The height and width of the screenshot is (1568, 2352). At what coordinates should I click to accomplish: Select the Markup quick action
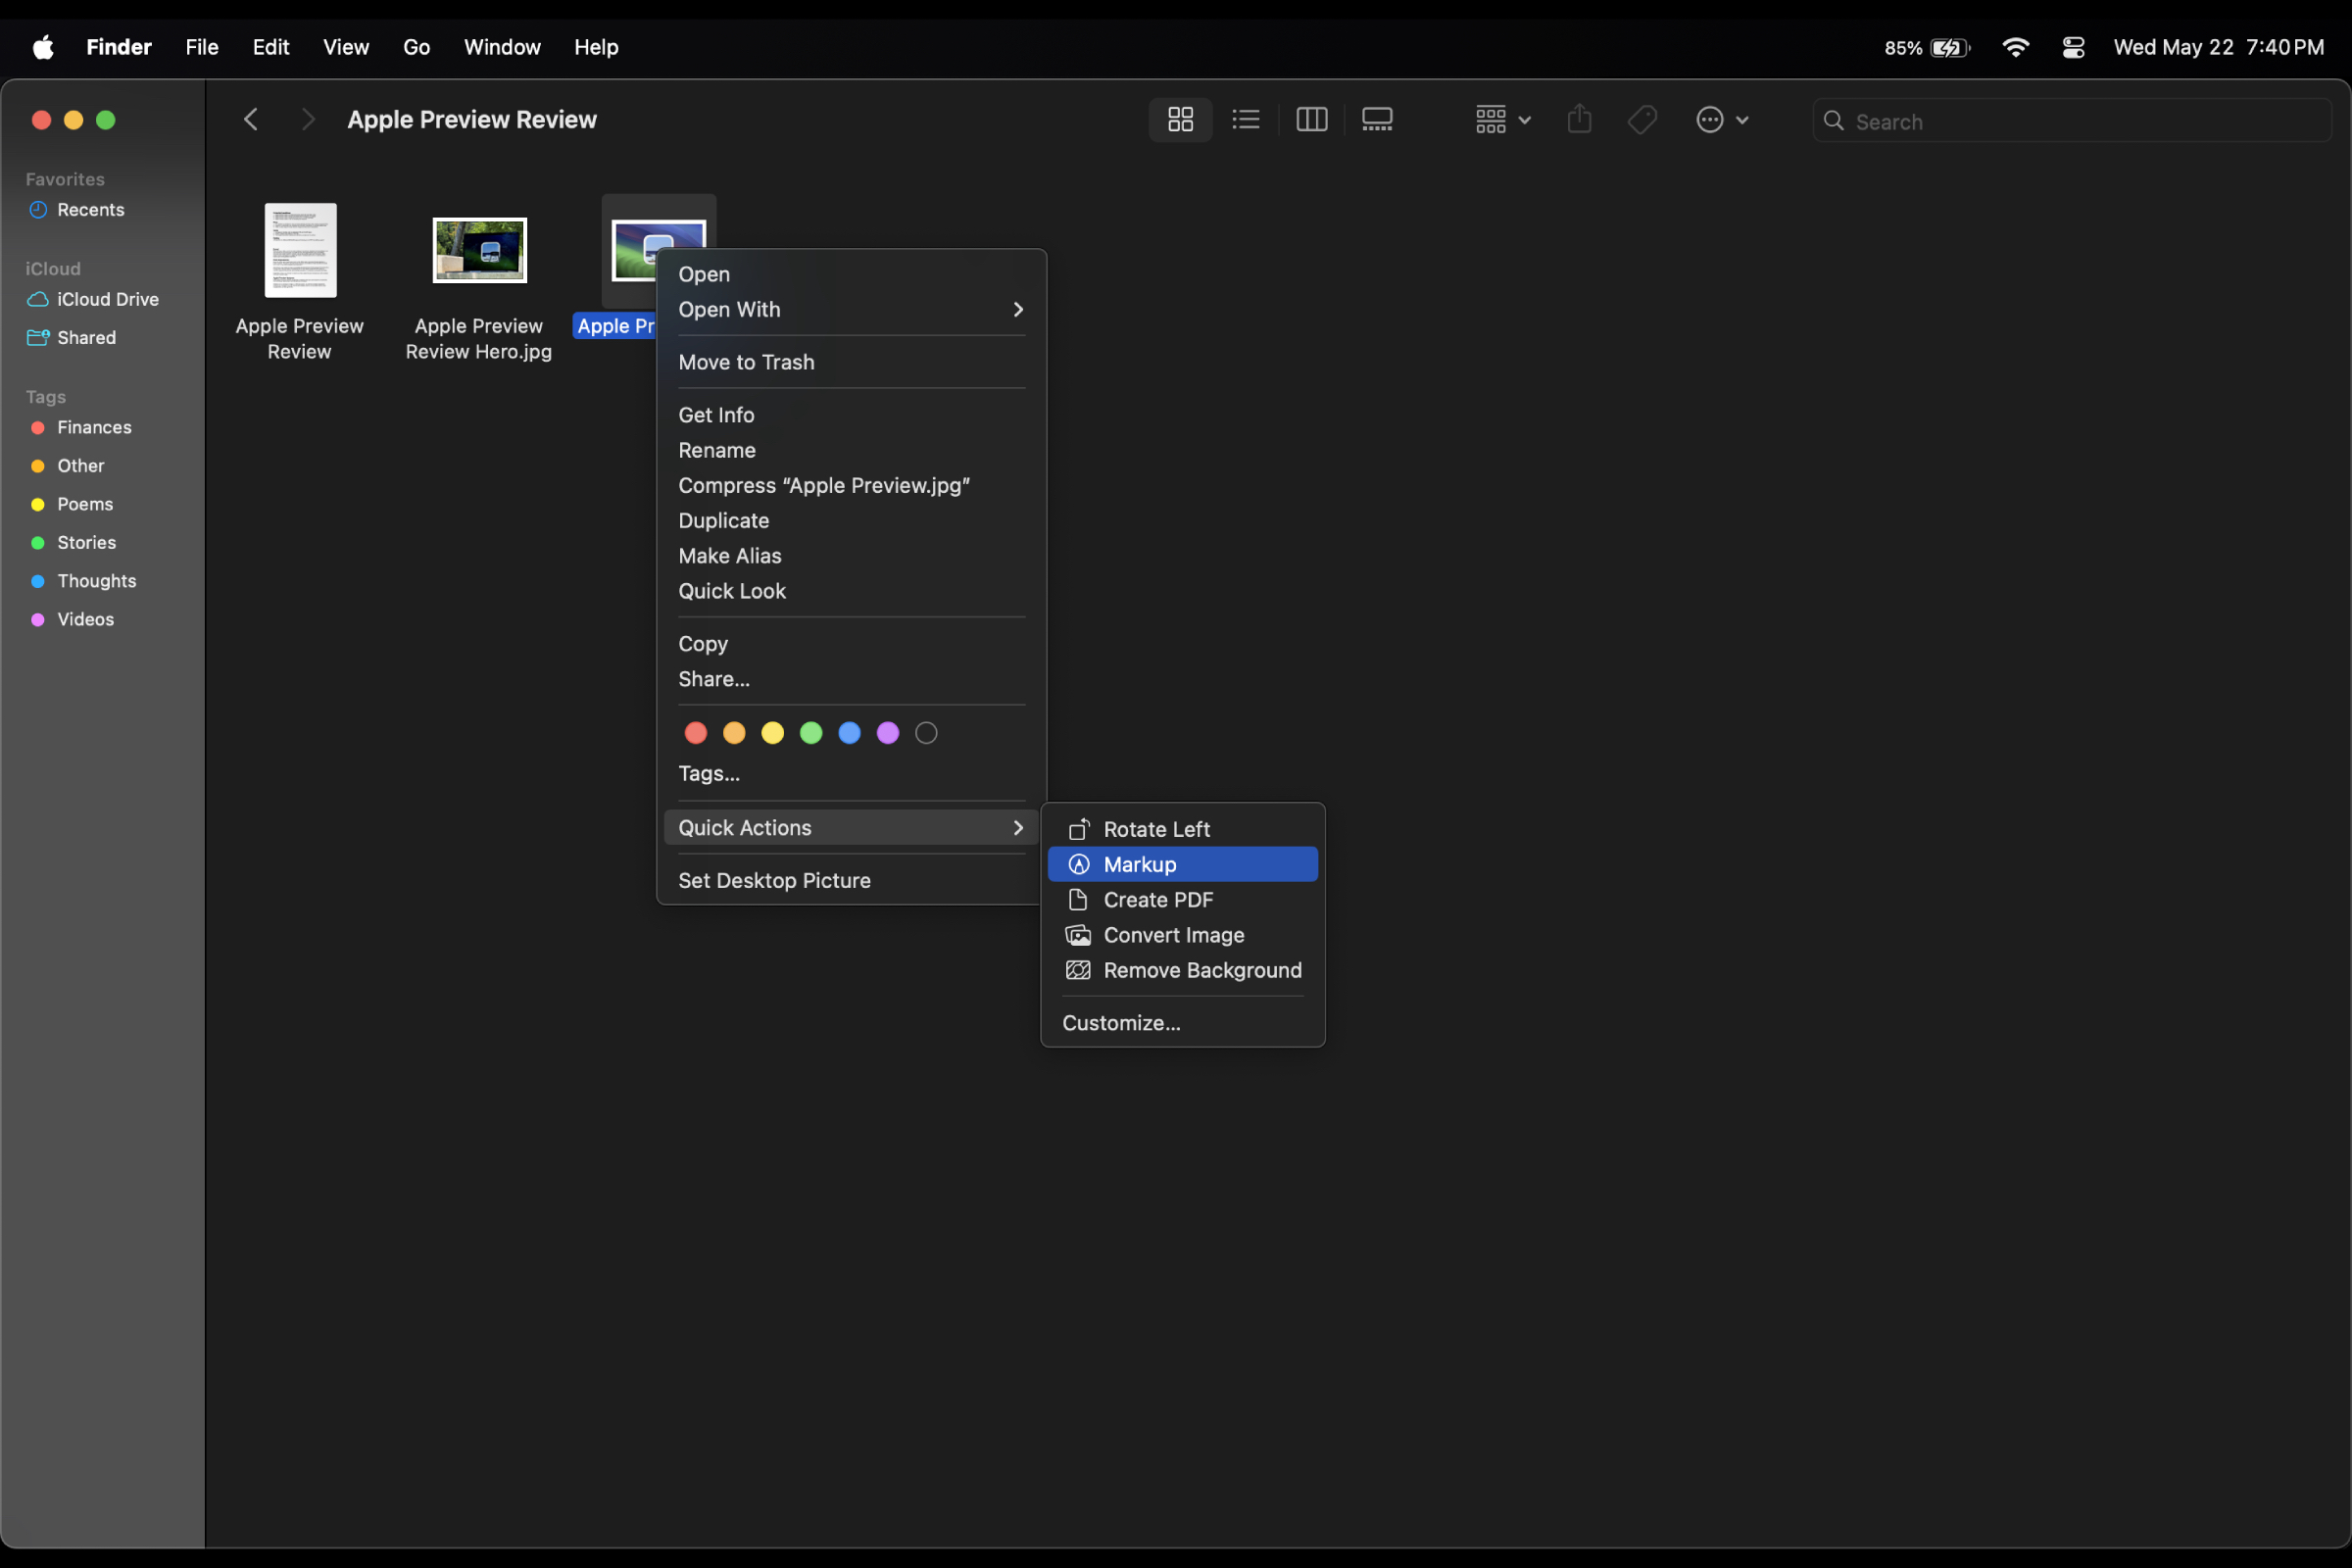tap(1139, 864)
